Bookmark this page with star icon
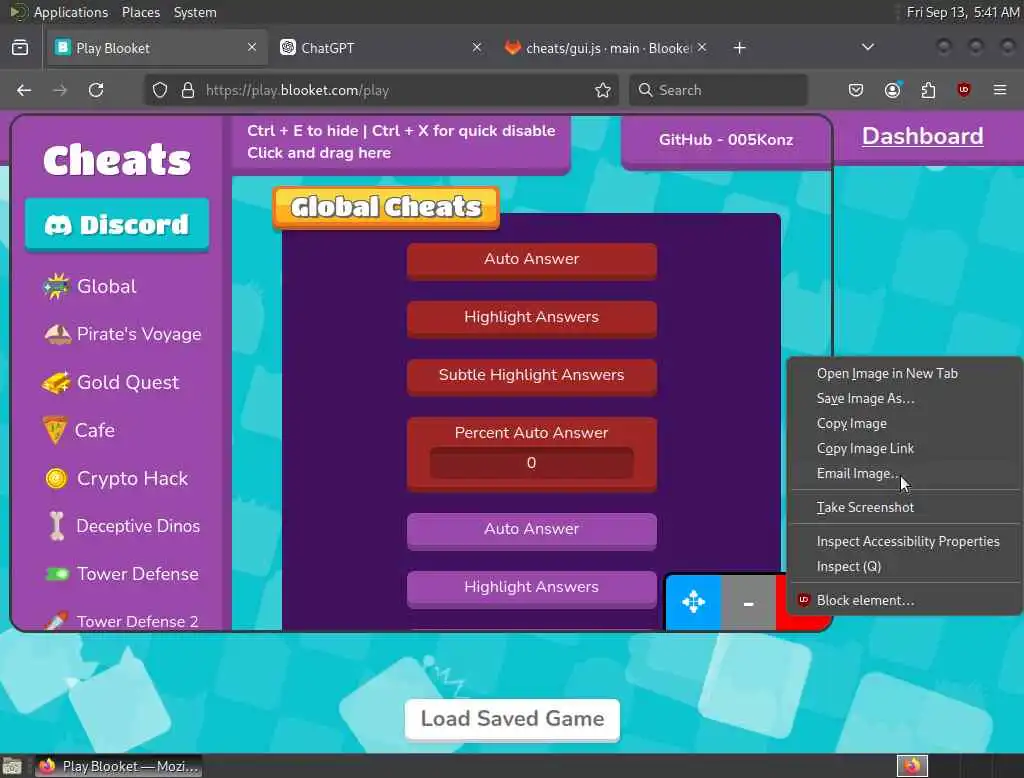 [603, 90]
